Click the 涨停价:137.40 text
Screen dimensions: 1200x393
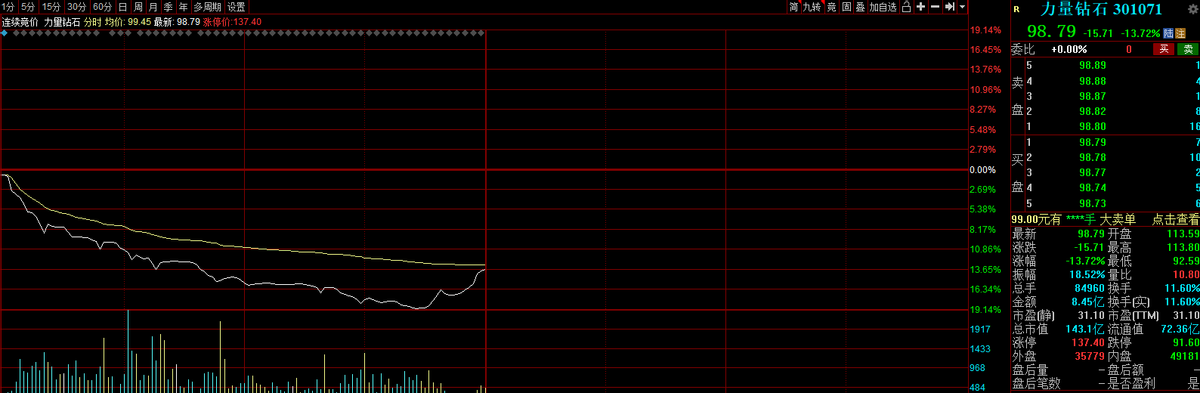(232, 21)
